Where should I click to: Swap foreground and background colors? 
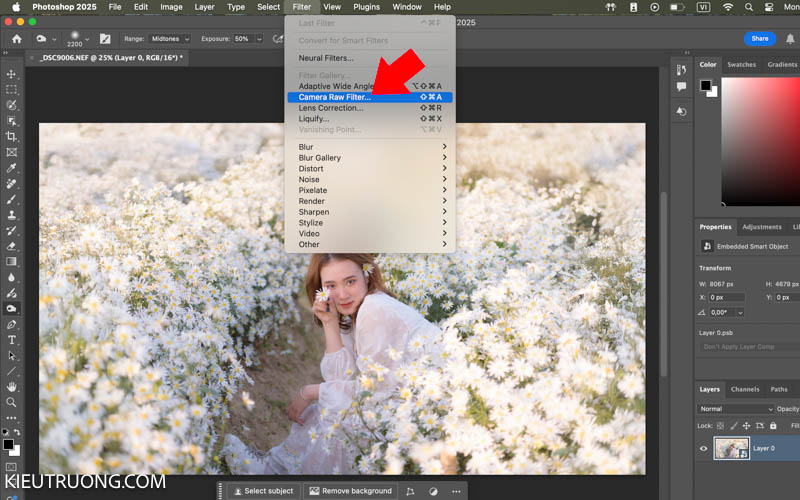point(17,432)
